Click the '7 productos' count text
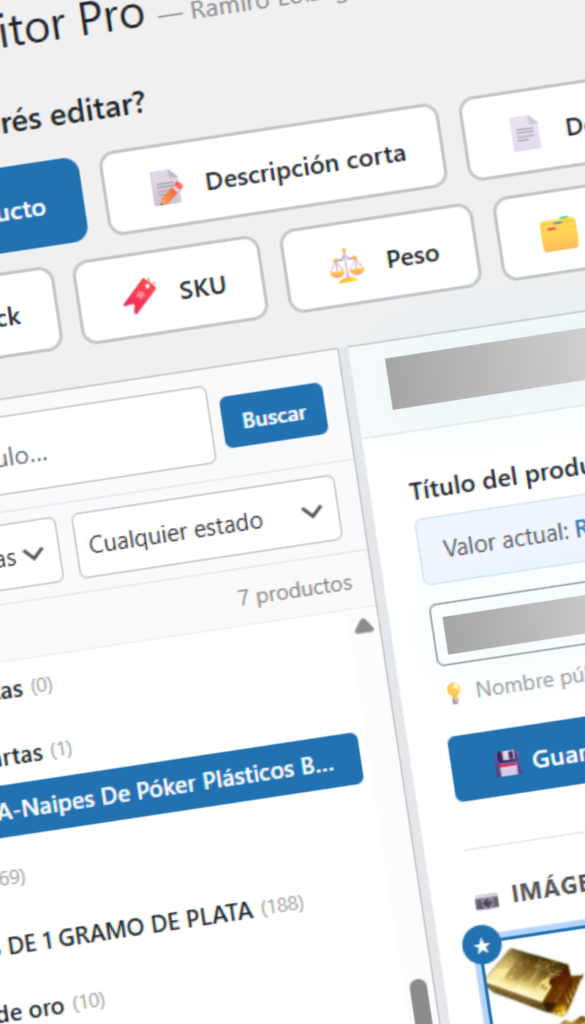585x1024 pixels. tap(295, 590)
